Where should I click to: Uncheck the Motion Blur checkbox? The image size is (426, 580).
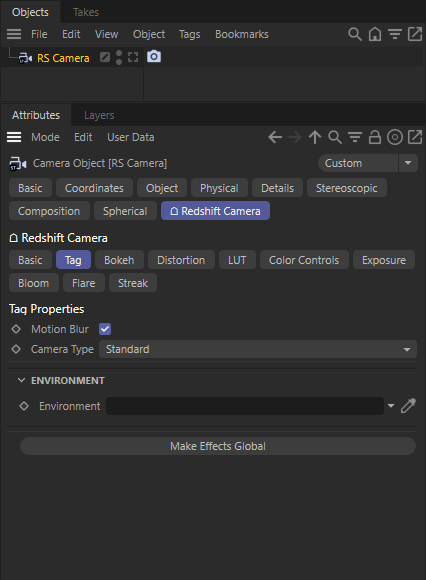[x=105, y=329]
